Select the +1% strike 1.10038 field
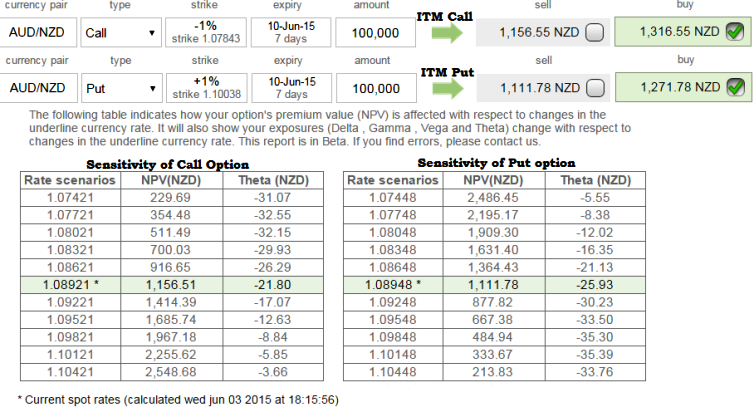Screen dimensions: 754x407 [x=205, y=87]
